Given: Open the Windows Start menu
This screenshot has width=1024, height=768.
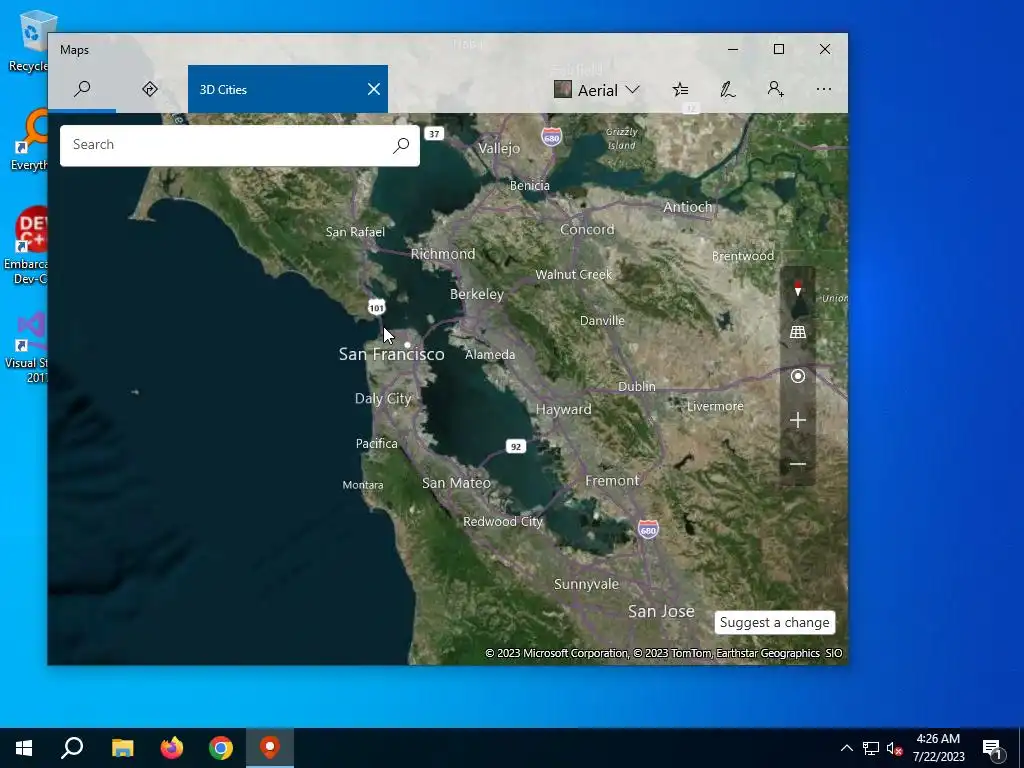Looking at the screenshot, I should coord(24,748).
